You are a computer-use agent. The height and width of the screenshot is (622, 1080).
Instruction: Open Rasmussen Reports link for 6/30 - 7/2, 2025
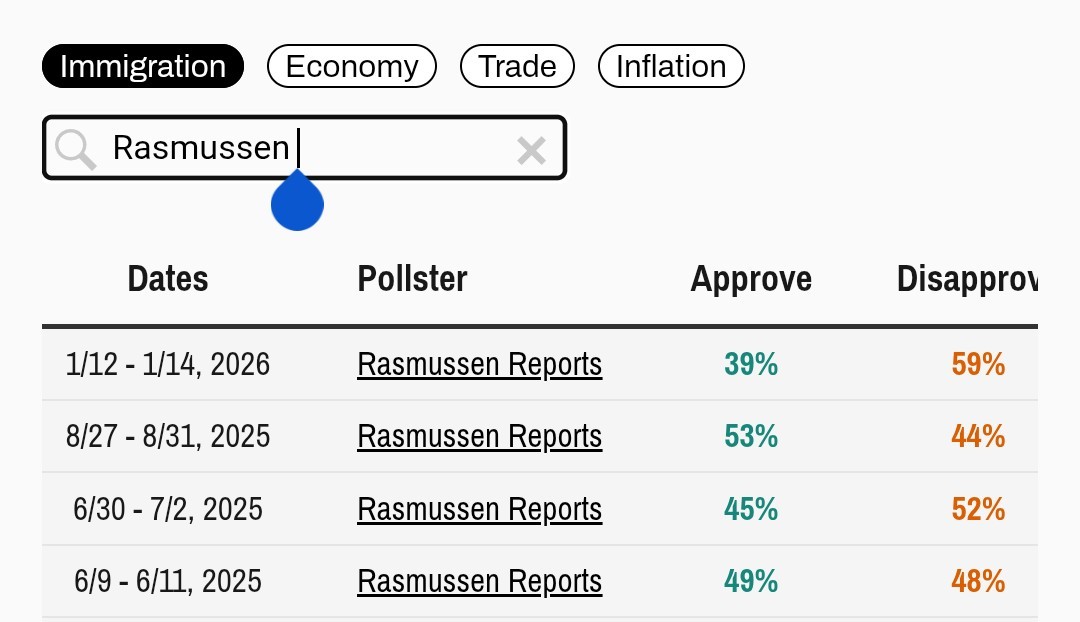(x=480, y=509)
